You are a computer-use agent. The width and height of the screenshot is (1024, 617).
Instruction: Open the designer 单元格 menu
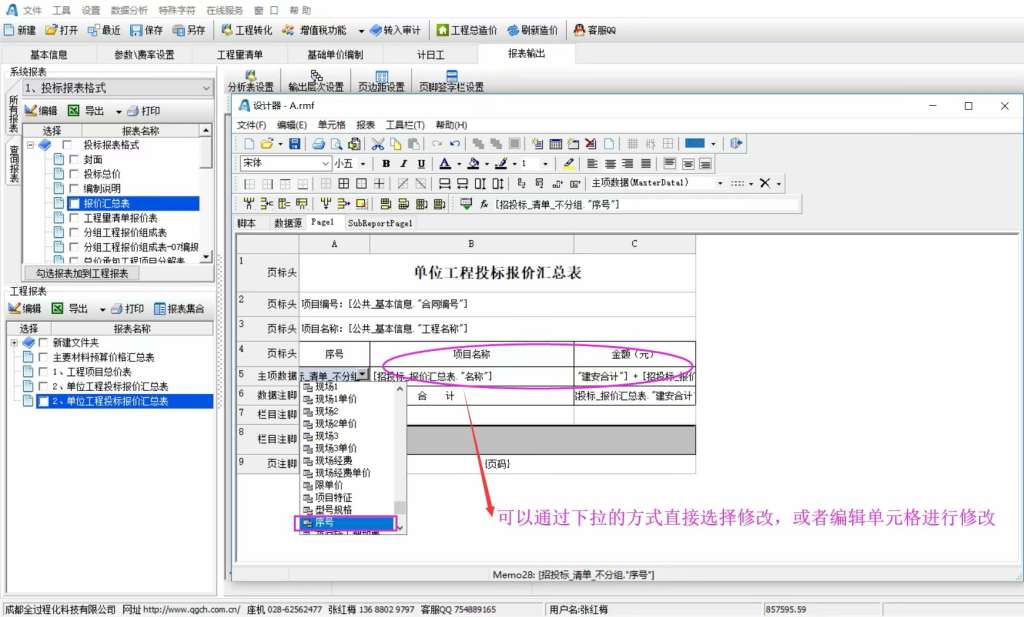tap(332, 125)
